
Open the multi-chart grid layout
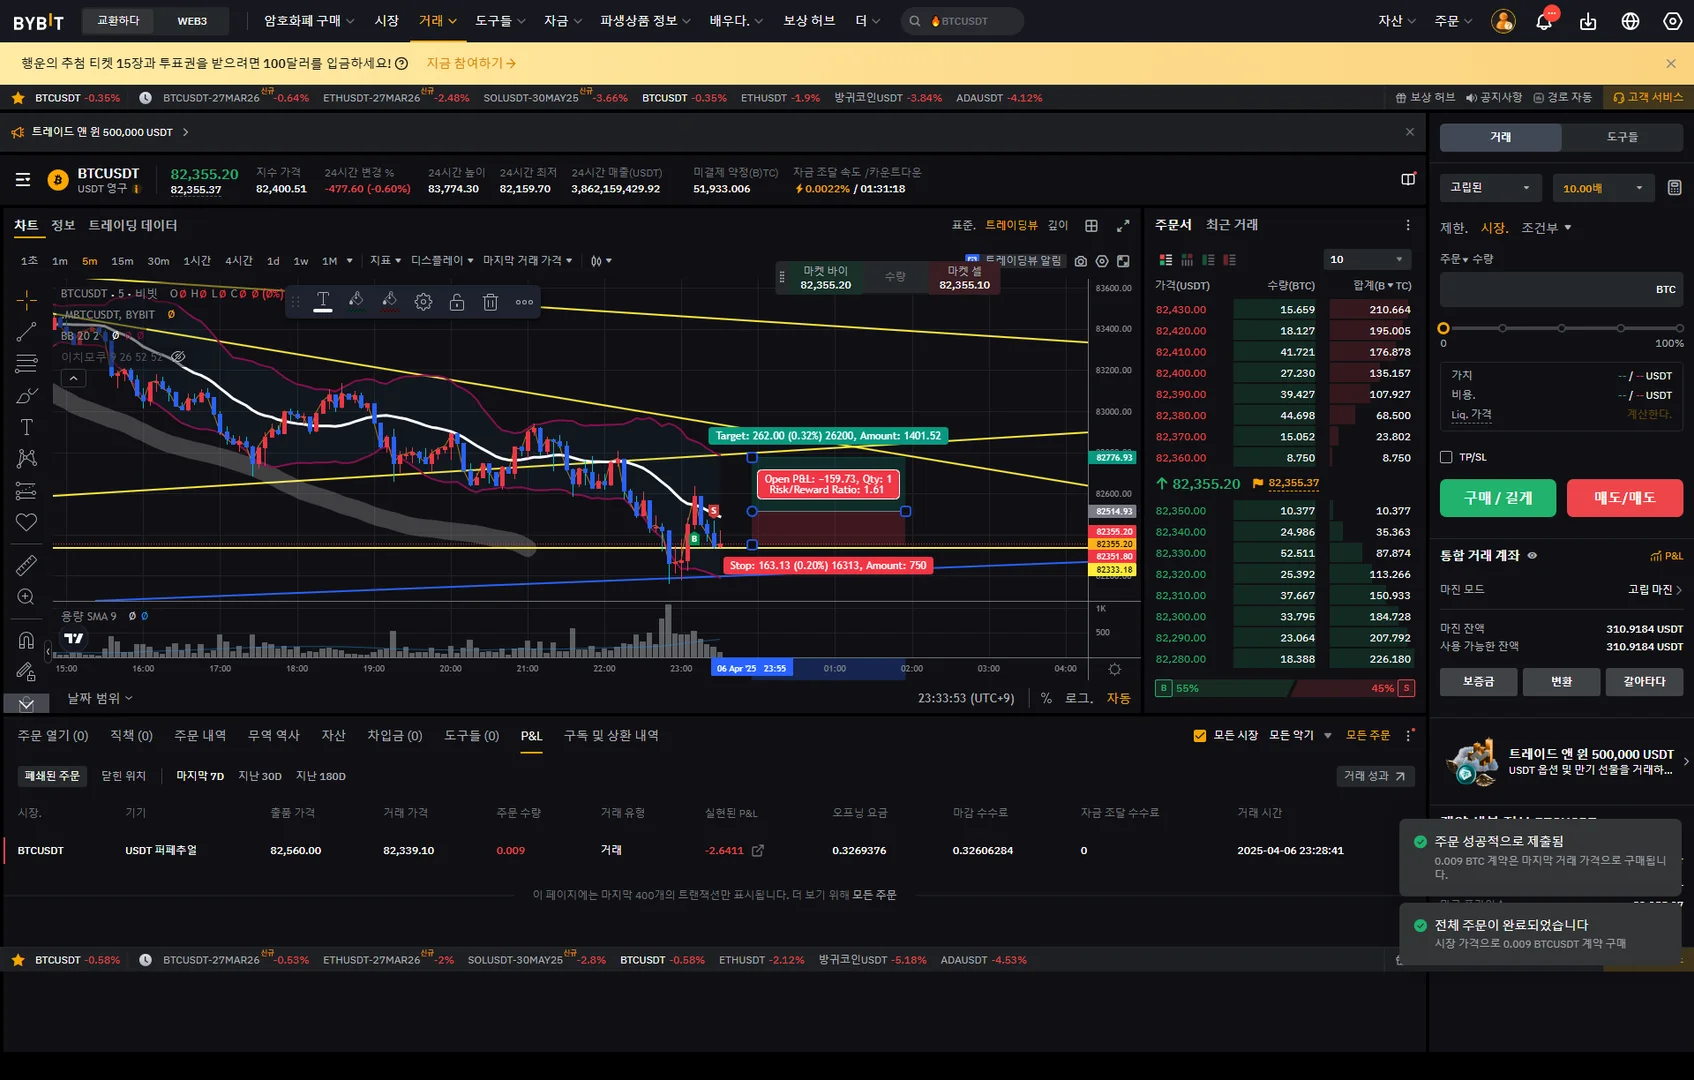click(1092, 226)
